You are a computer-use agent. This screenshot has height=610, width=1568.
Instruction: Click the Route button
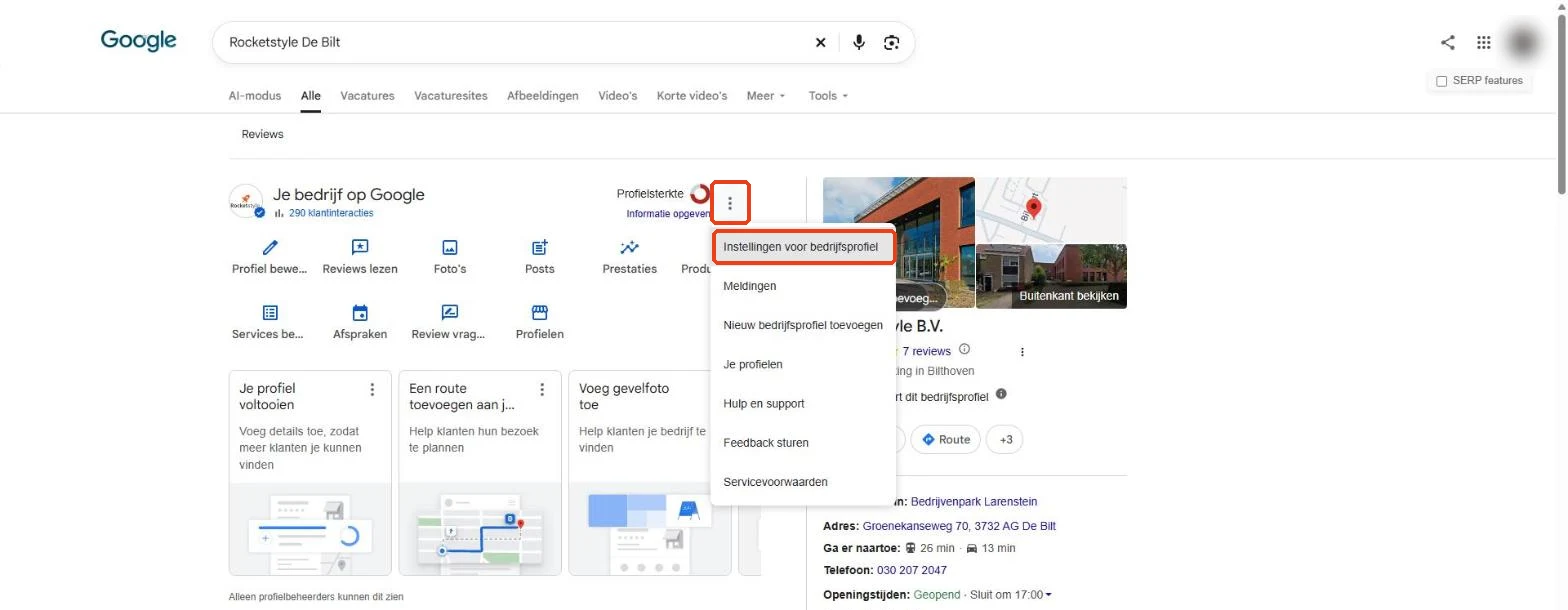coord(945,440)
